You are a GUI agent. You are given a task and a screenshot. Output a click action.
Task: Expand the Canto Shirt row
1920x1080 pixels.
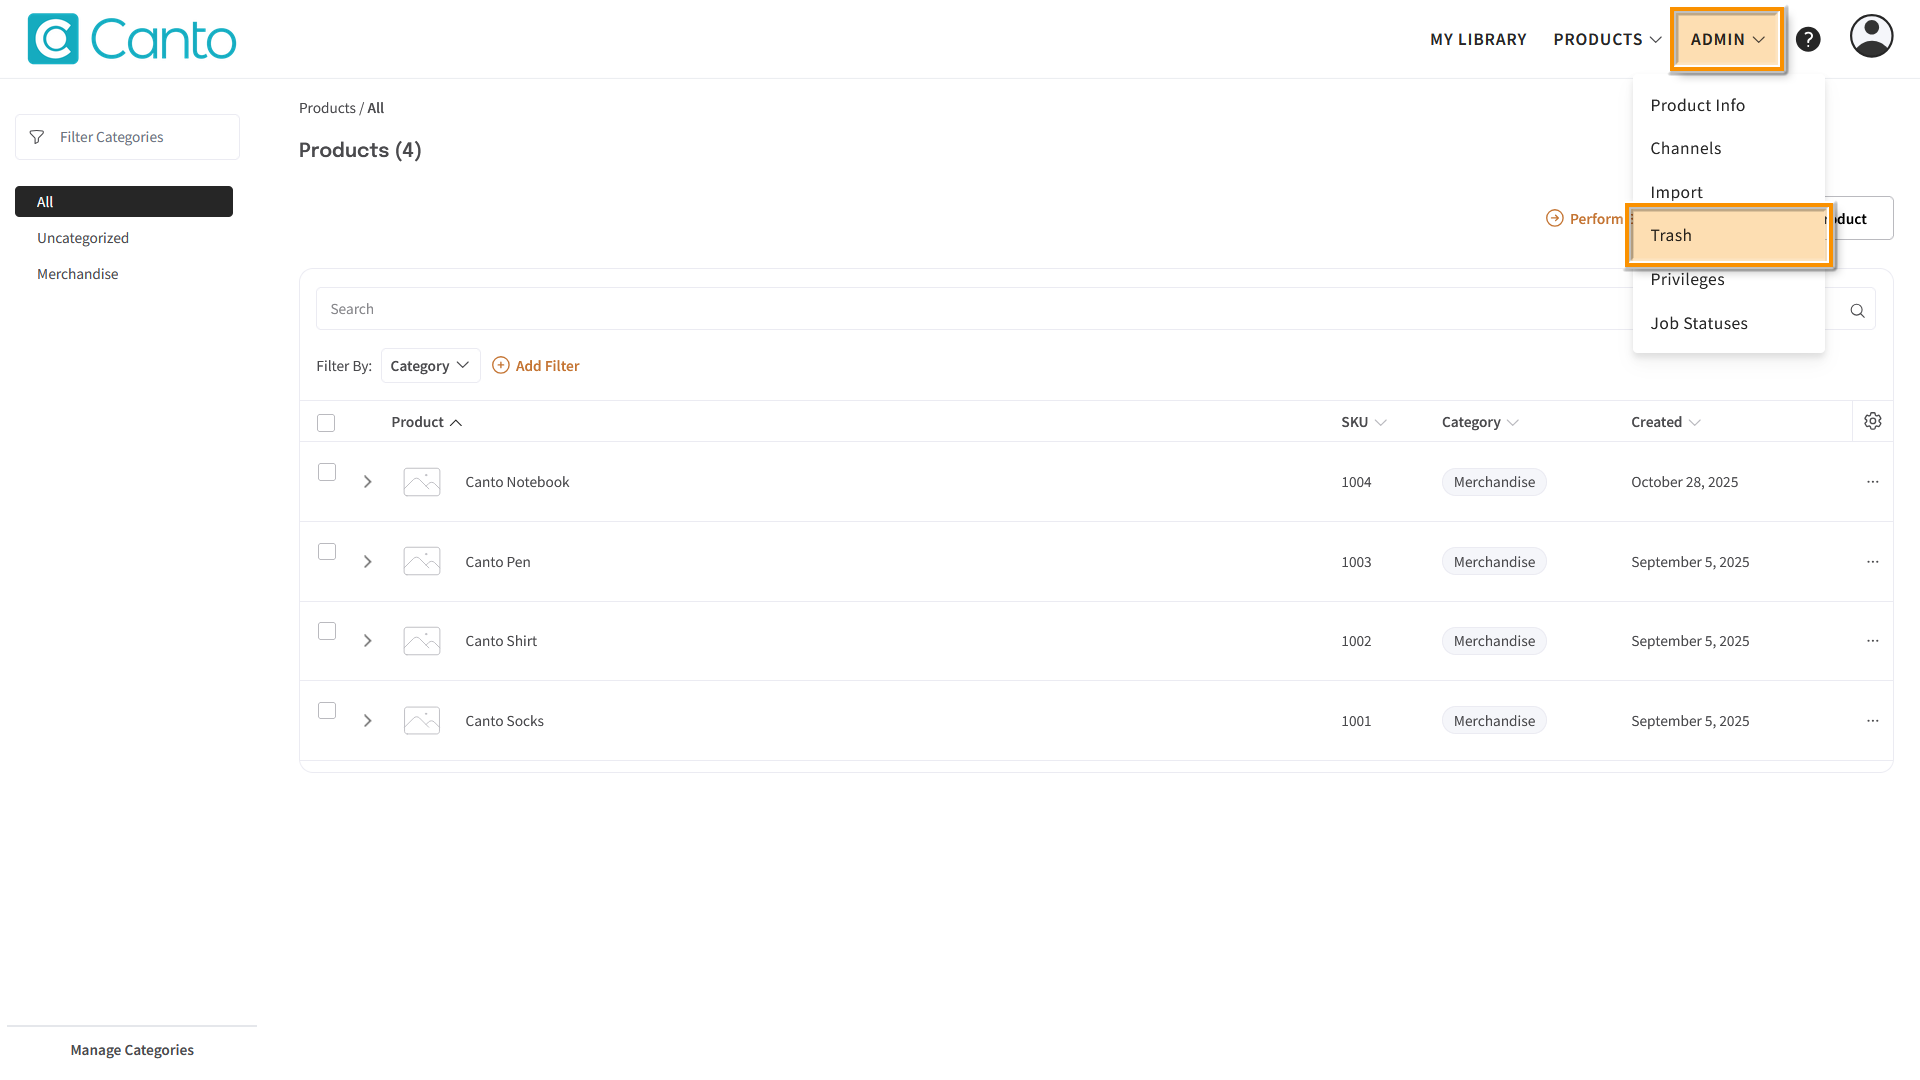point(368,641)
